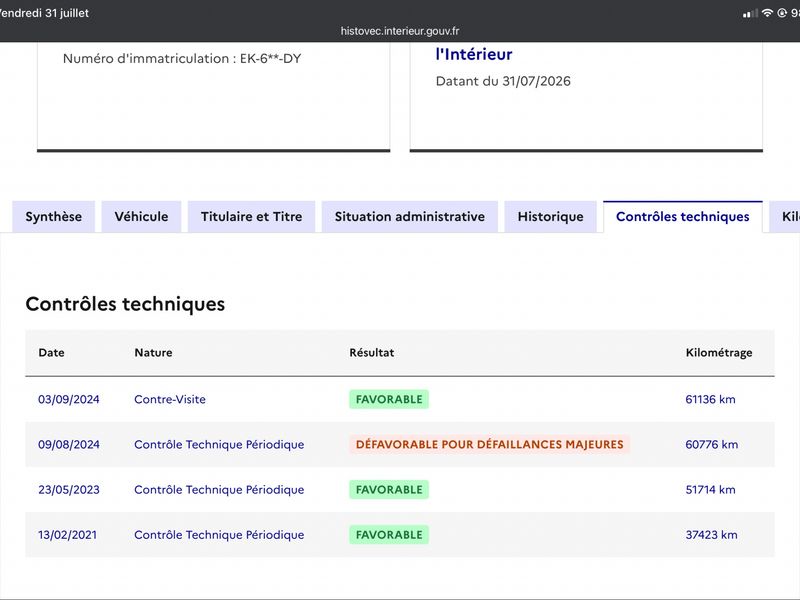Screen dimensions: 800x600
Task: Tap the orientation lock status icon
Action: [x=782, y=13]
